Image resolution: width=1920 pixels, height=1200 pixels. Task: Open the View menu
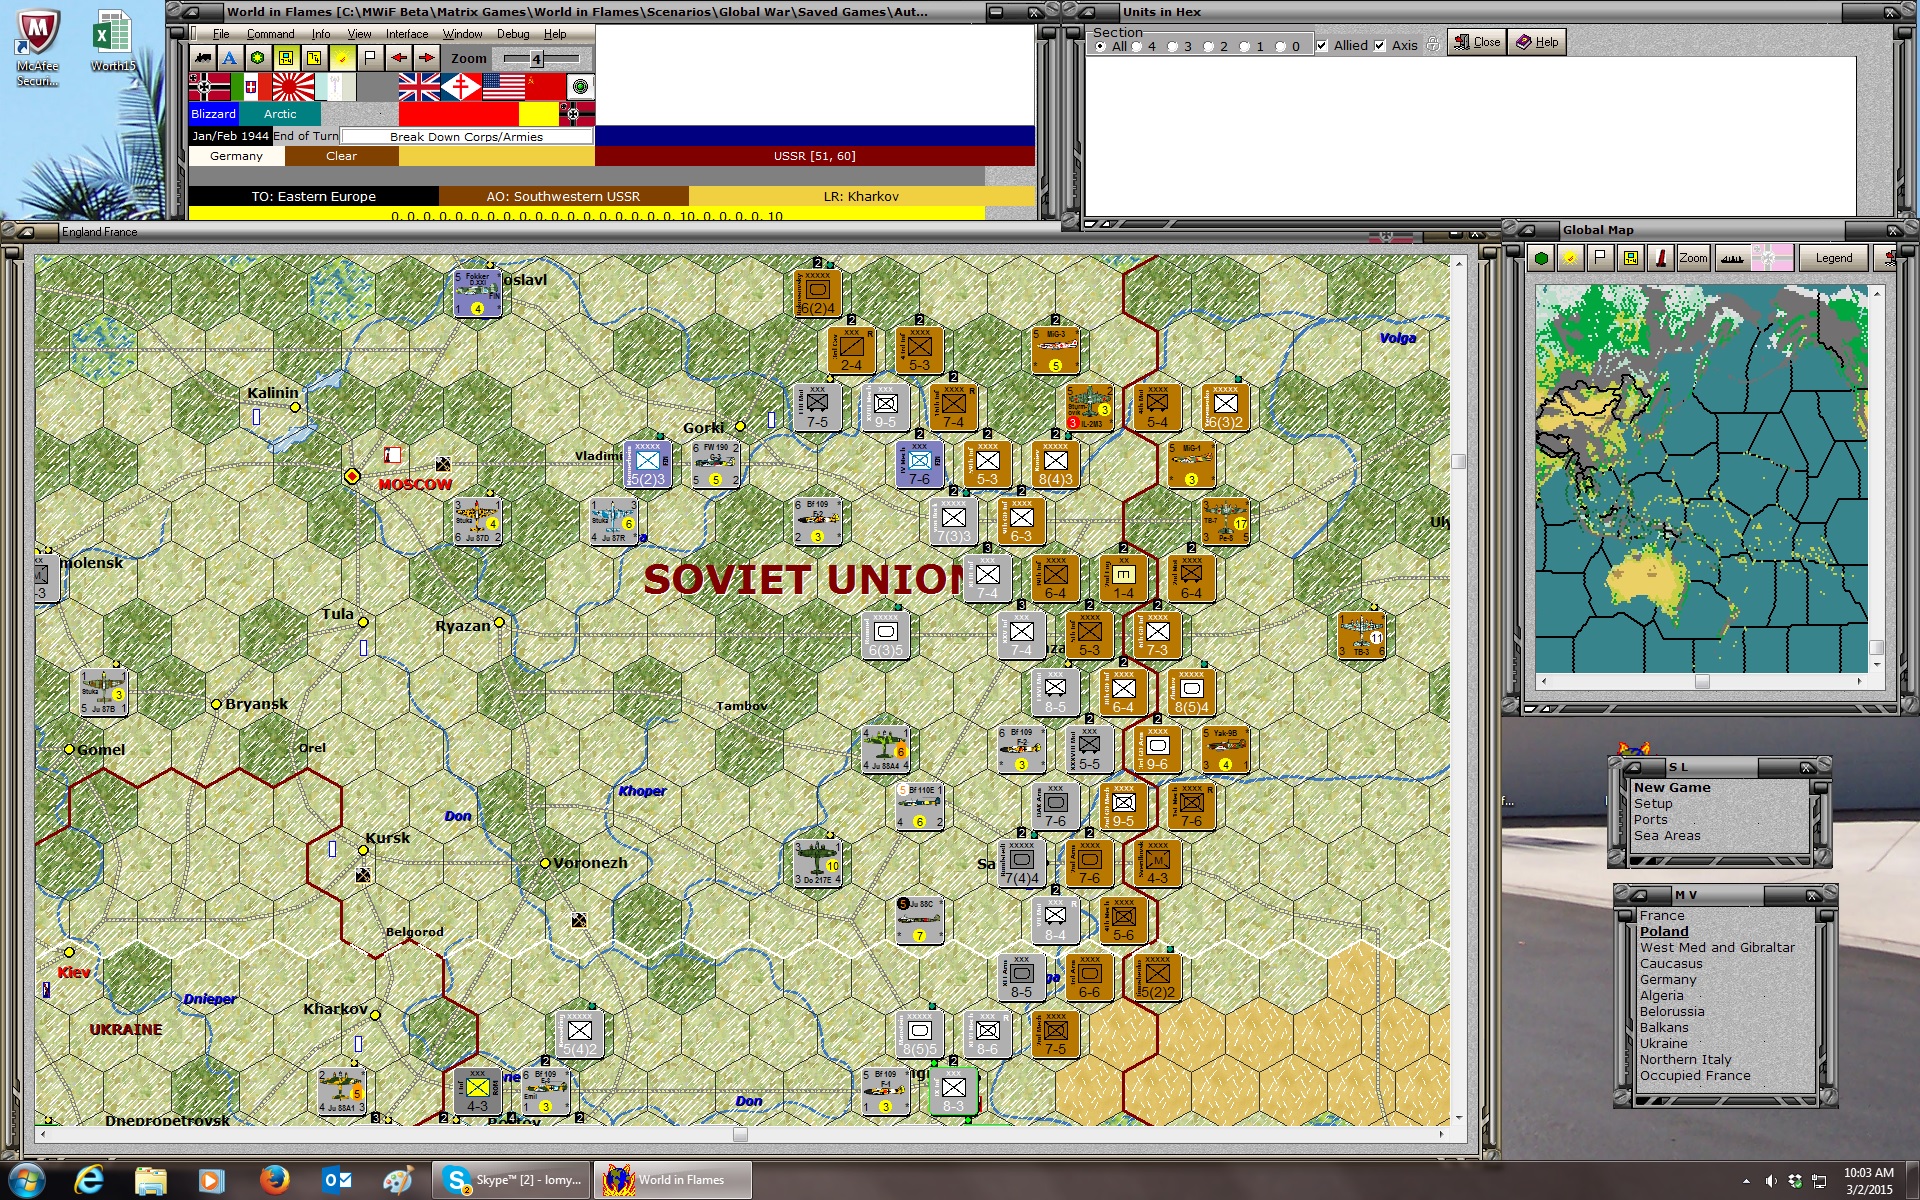[x=359, y=34]
